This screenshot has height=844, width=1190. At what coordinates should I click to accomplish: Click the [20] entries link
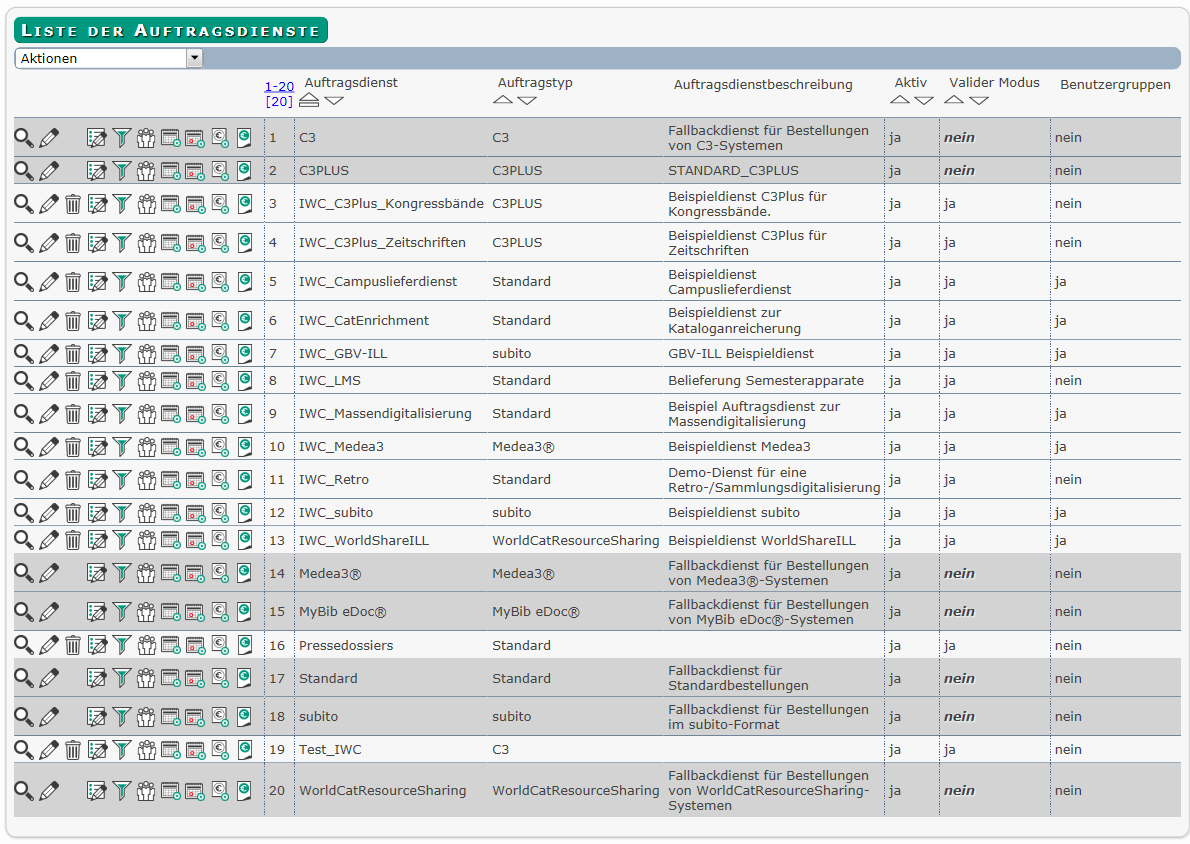click(279, 102)
